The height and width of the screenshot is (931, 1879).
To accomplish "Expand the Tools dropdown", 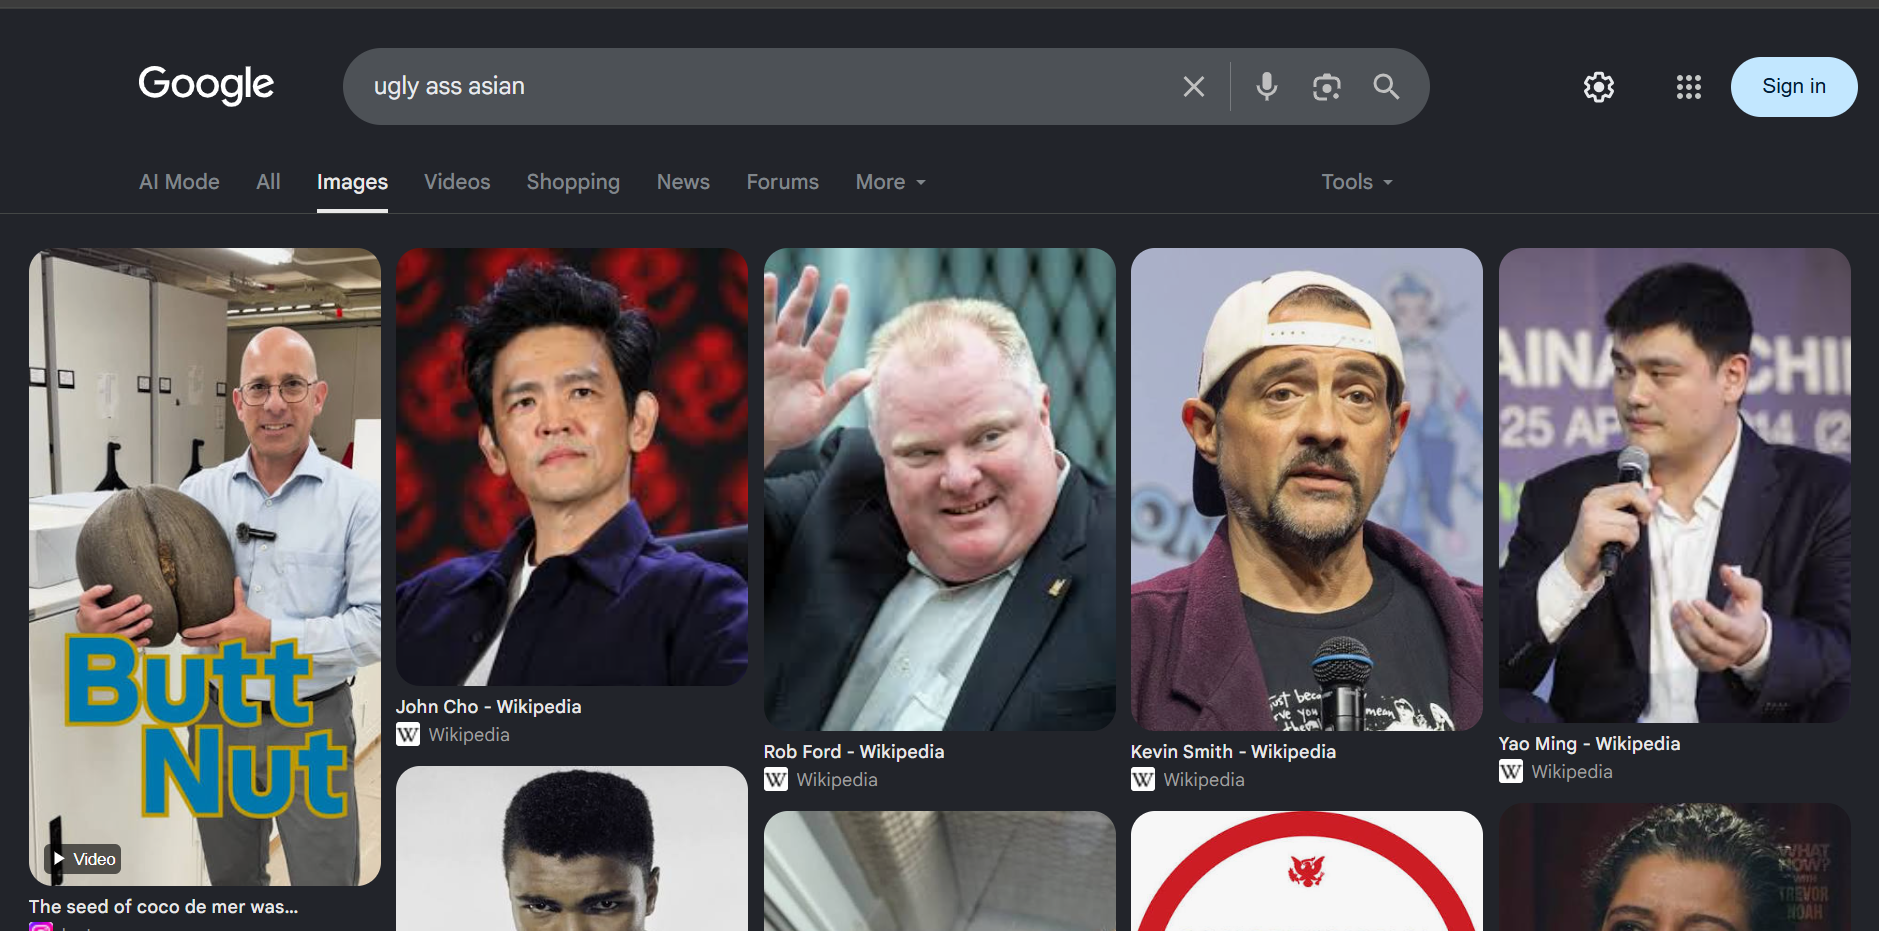I will (1357, 182).
